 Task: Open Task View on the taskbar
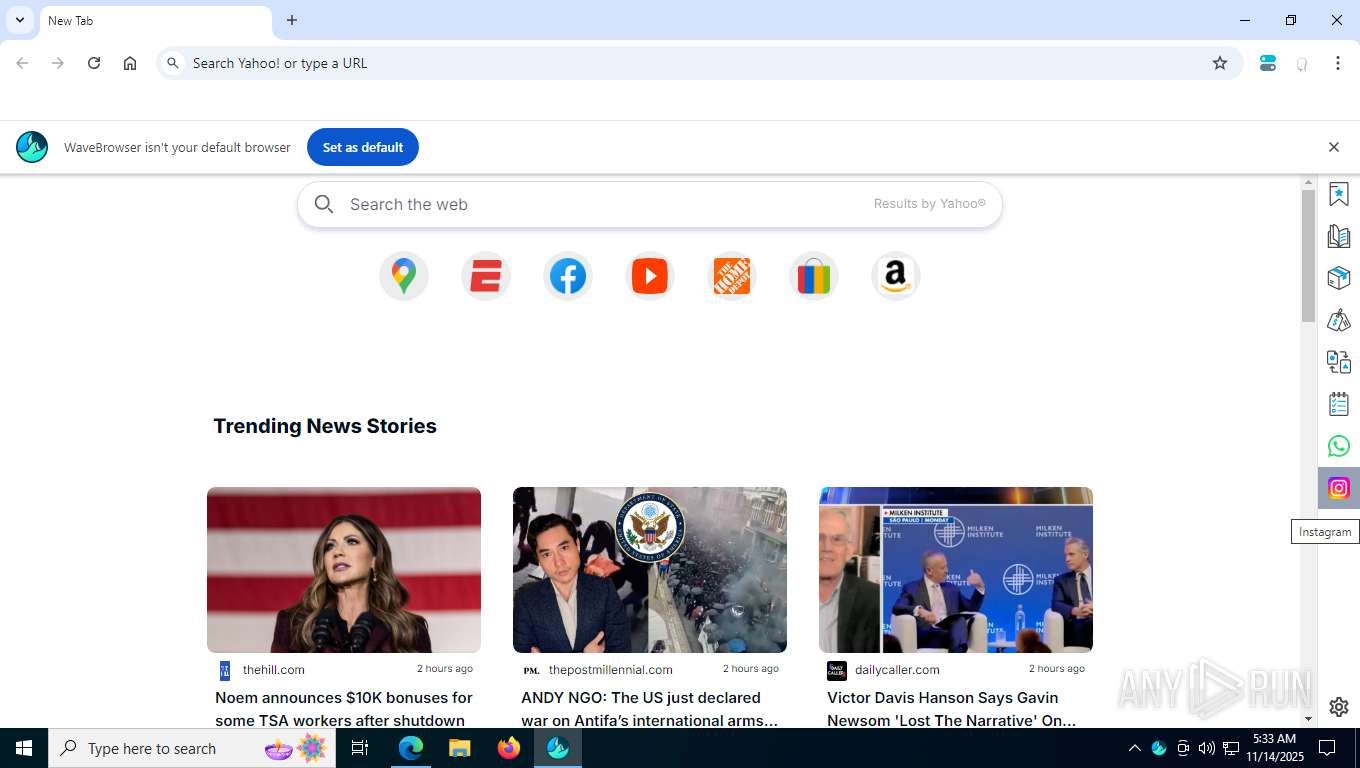click(360, 748)
